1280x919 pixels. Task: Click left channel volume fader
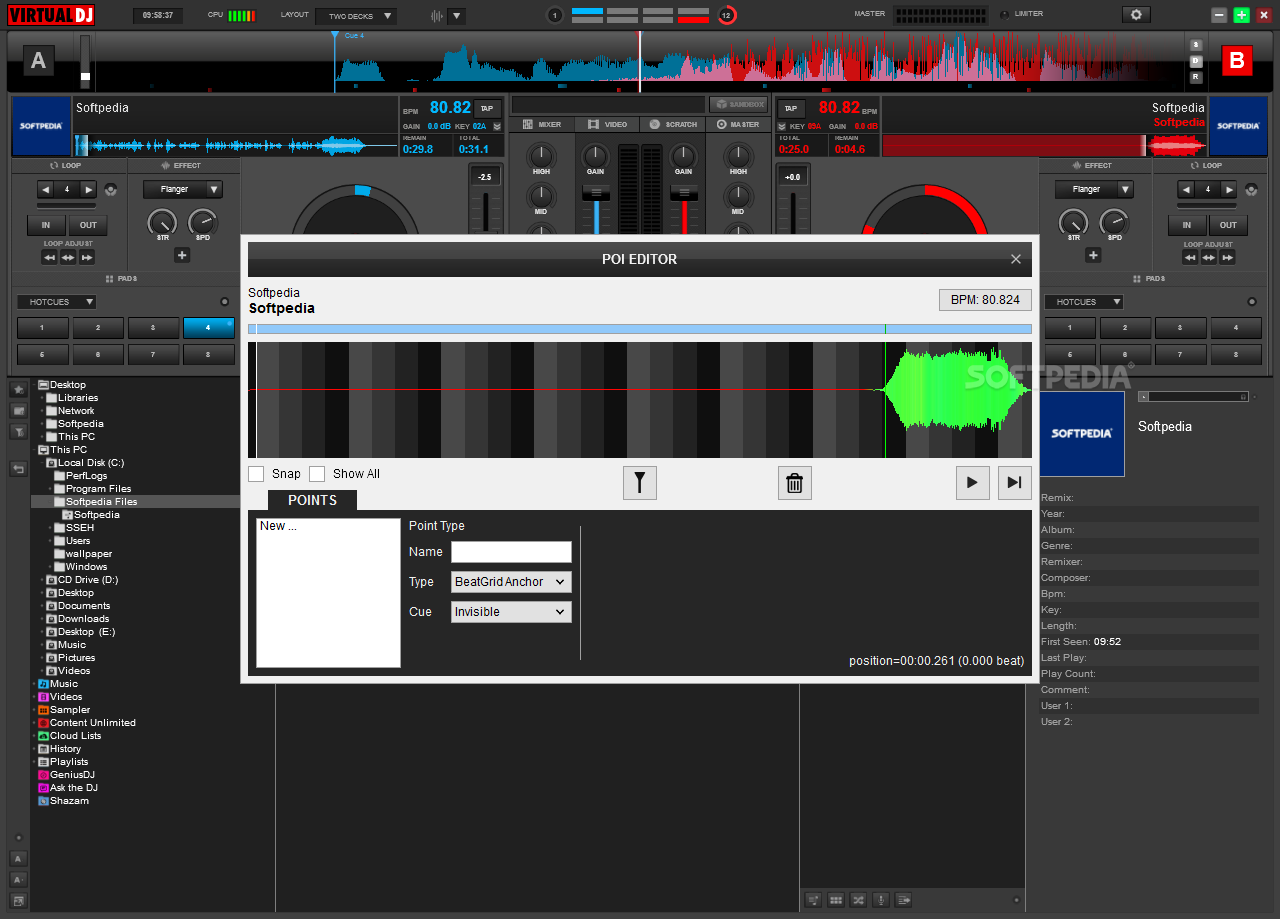click(x=597, y=192)
